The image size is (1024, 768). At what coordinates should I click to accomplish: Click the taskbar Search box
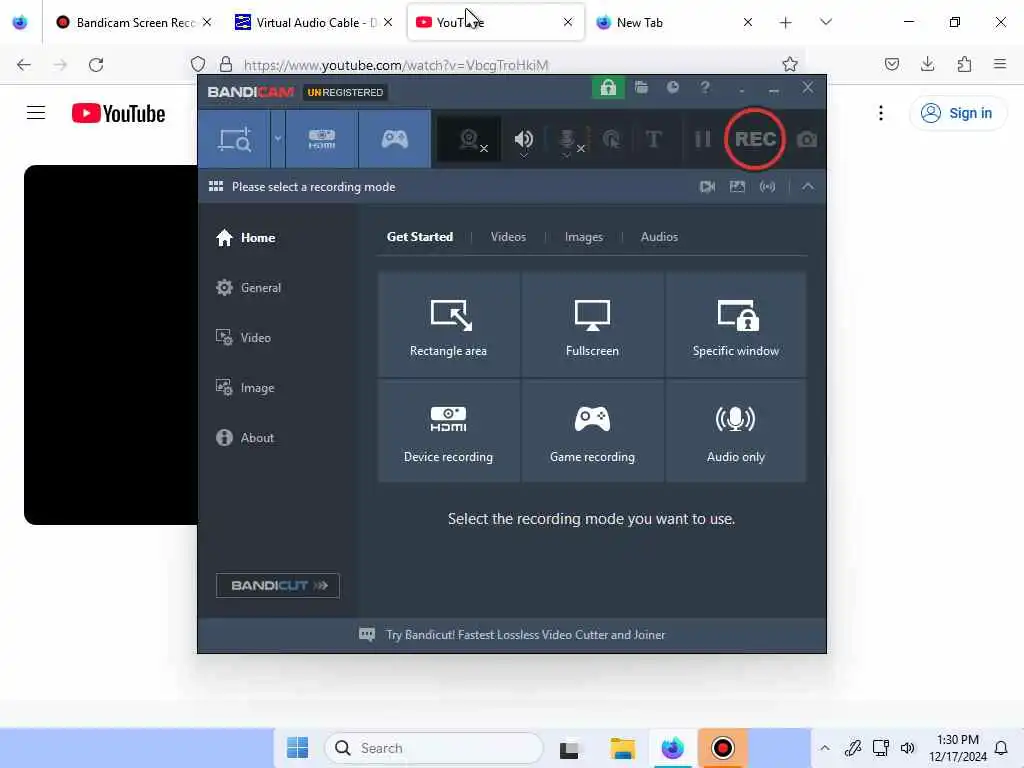[434, 748]
